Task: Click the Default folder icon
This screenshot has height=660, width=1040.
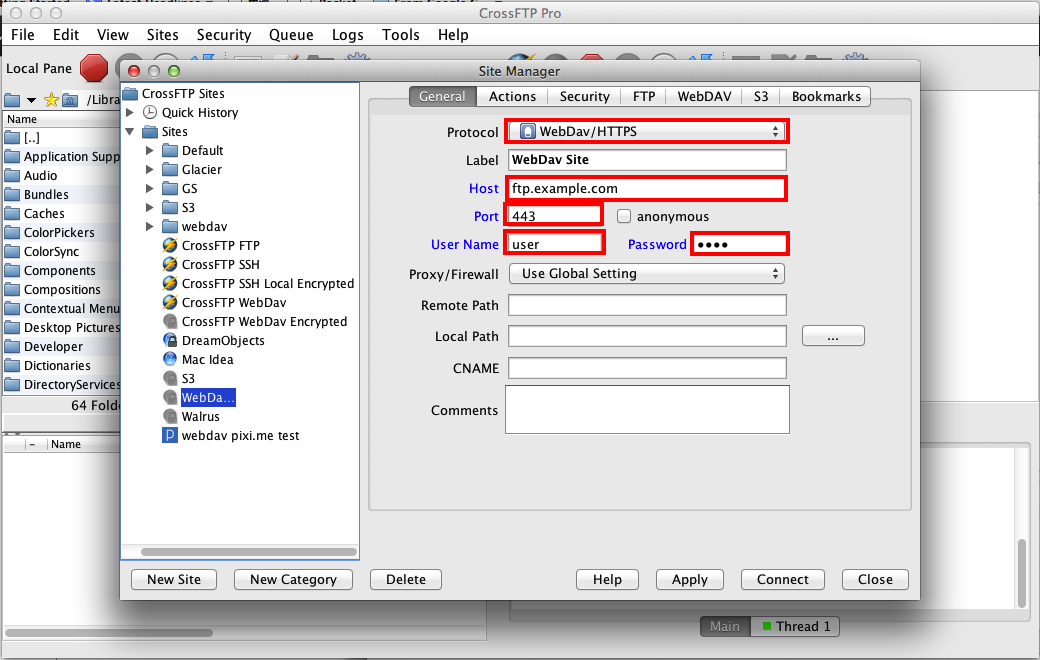Action: click(x=170, y=151)
